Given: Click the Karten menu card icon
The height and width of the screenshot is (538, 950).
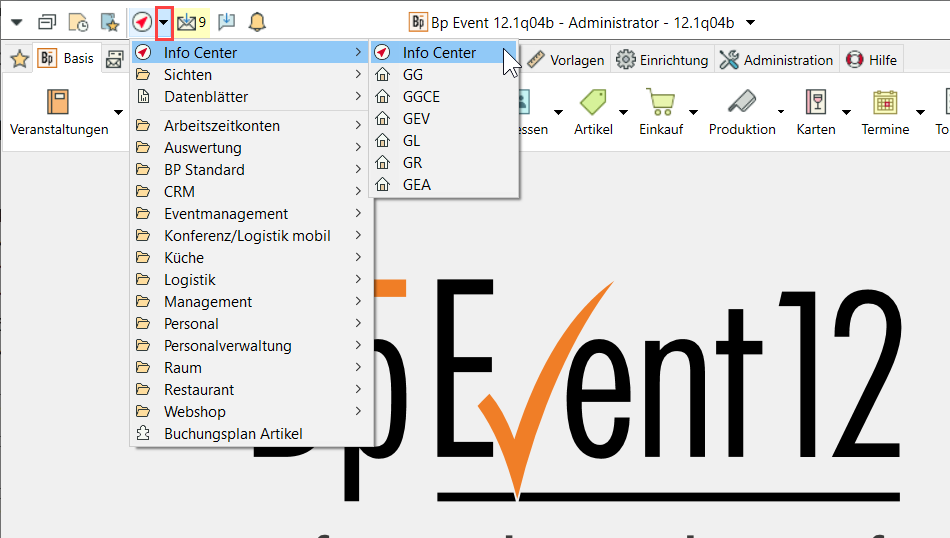Looking at the screenshot, I should [x=815, y=103].
